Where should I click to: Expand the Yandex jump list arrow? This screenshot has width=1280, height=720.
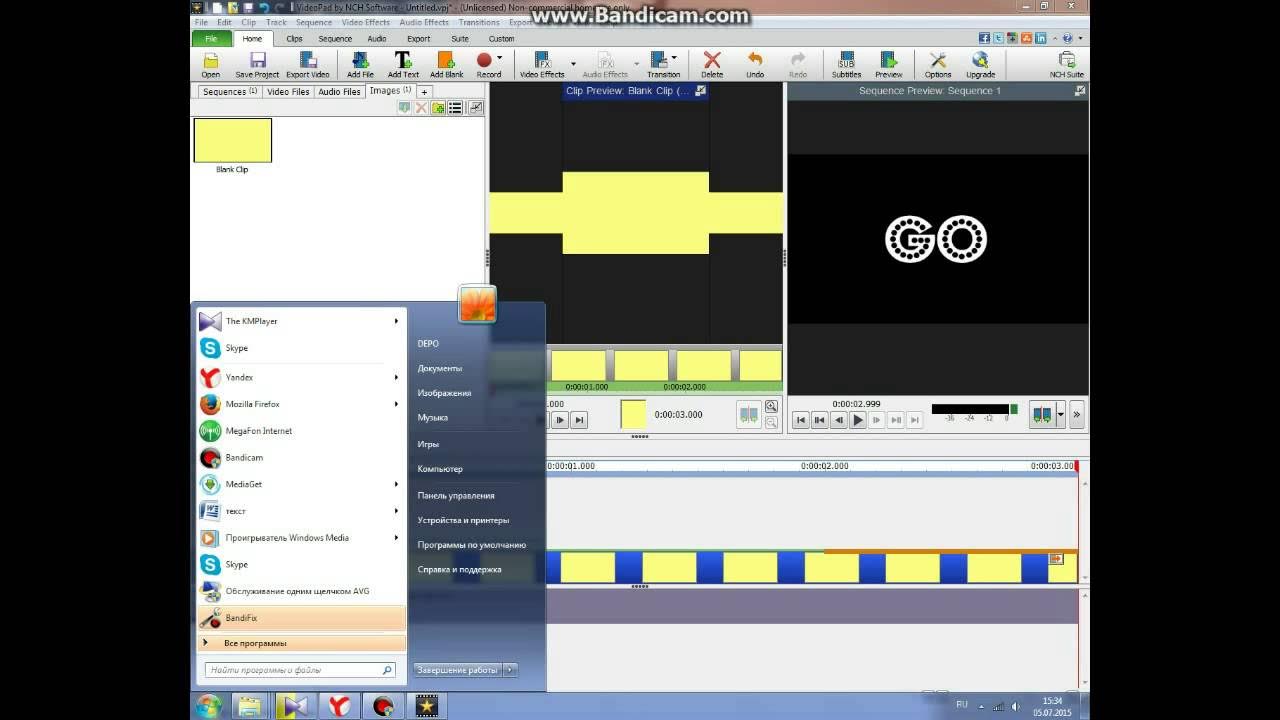[x=396, y=377]
